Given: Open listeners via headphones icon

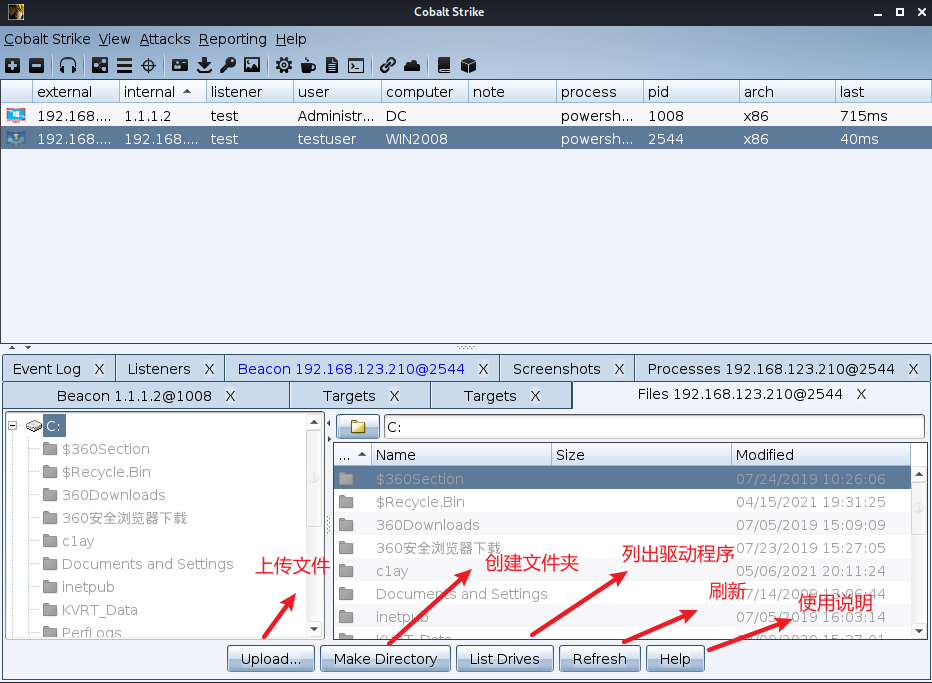Looking at the screenshot, I should [x=68, y=65].
